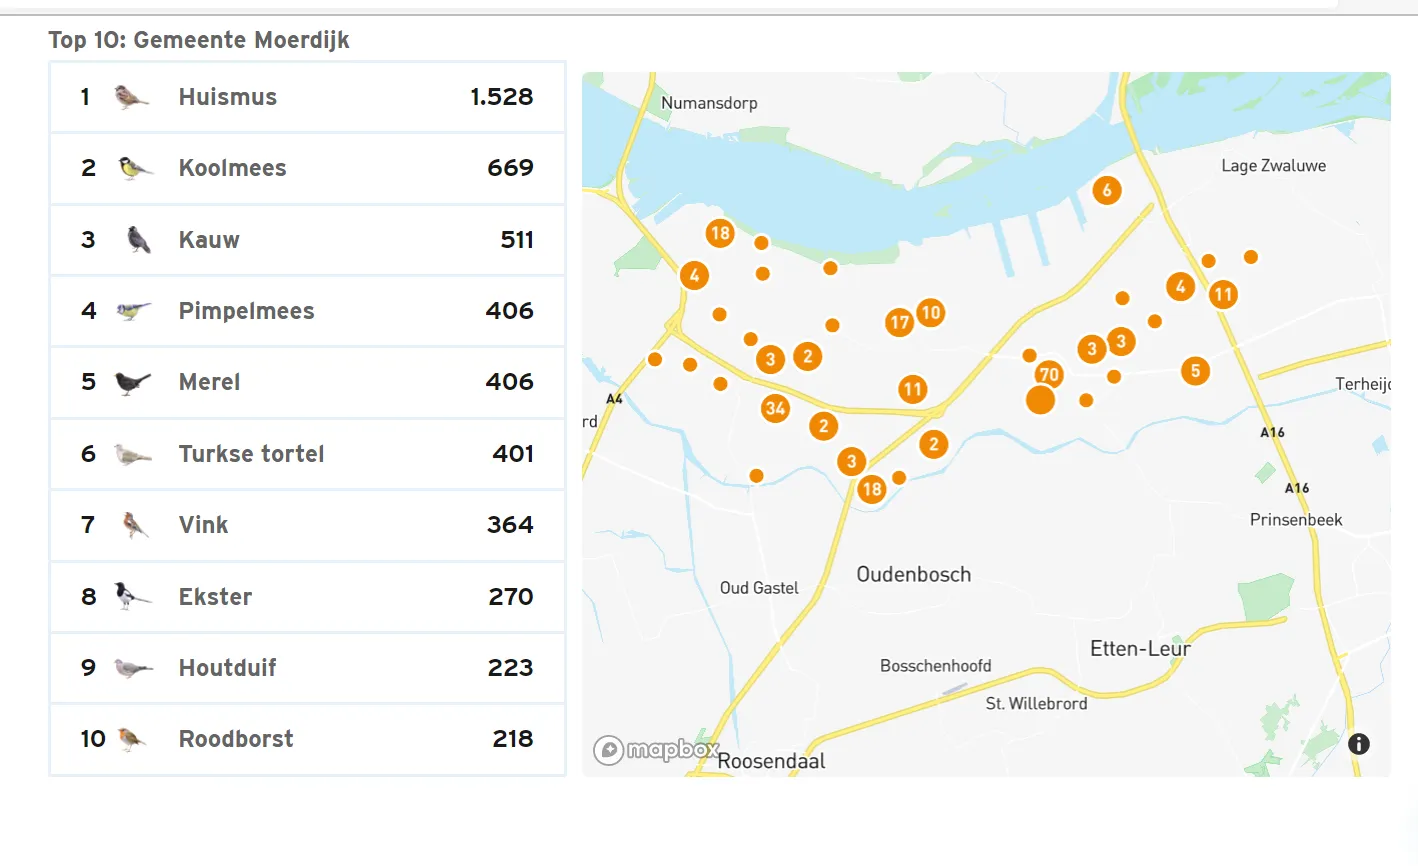Open the map cluster marker labeled 10
The width and height of the screenshot is (1418, 866).
(x=931, y=312)
